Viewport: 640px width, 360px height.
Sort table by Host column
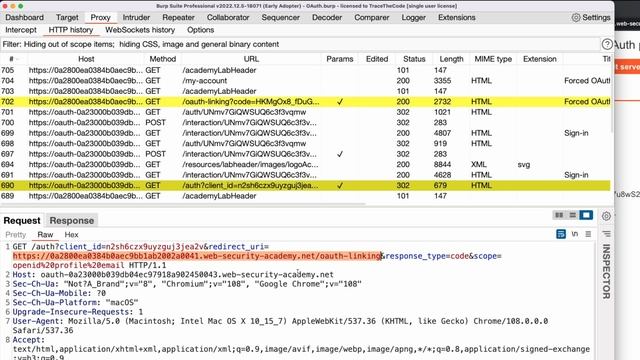click(x=86, y=59)
